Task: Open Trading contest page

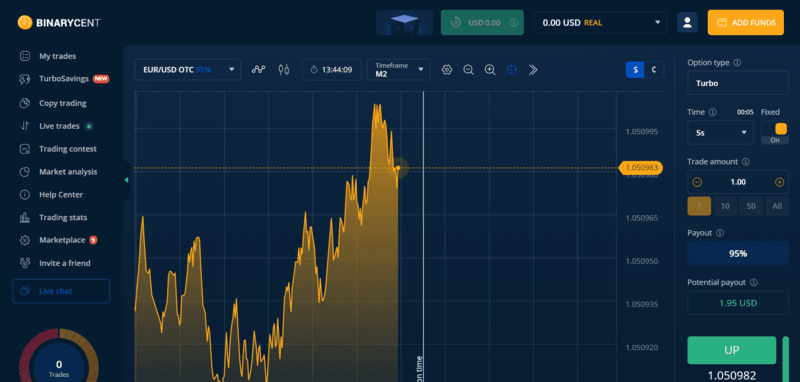Action: 67,149
